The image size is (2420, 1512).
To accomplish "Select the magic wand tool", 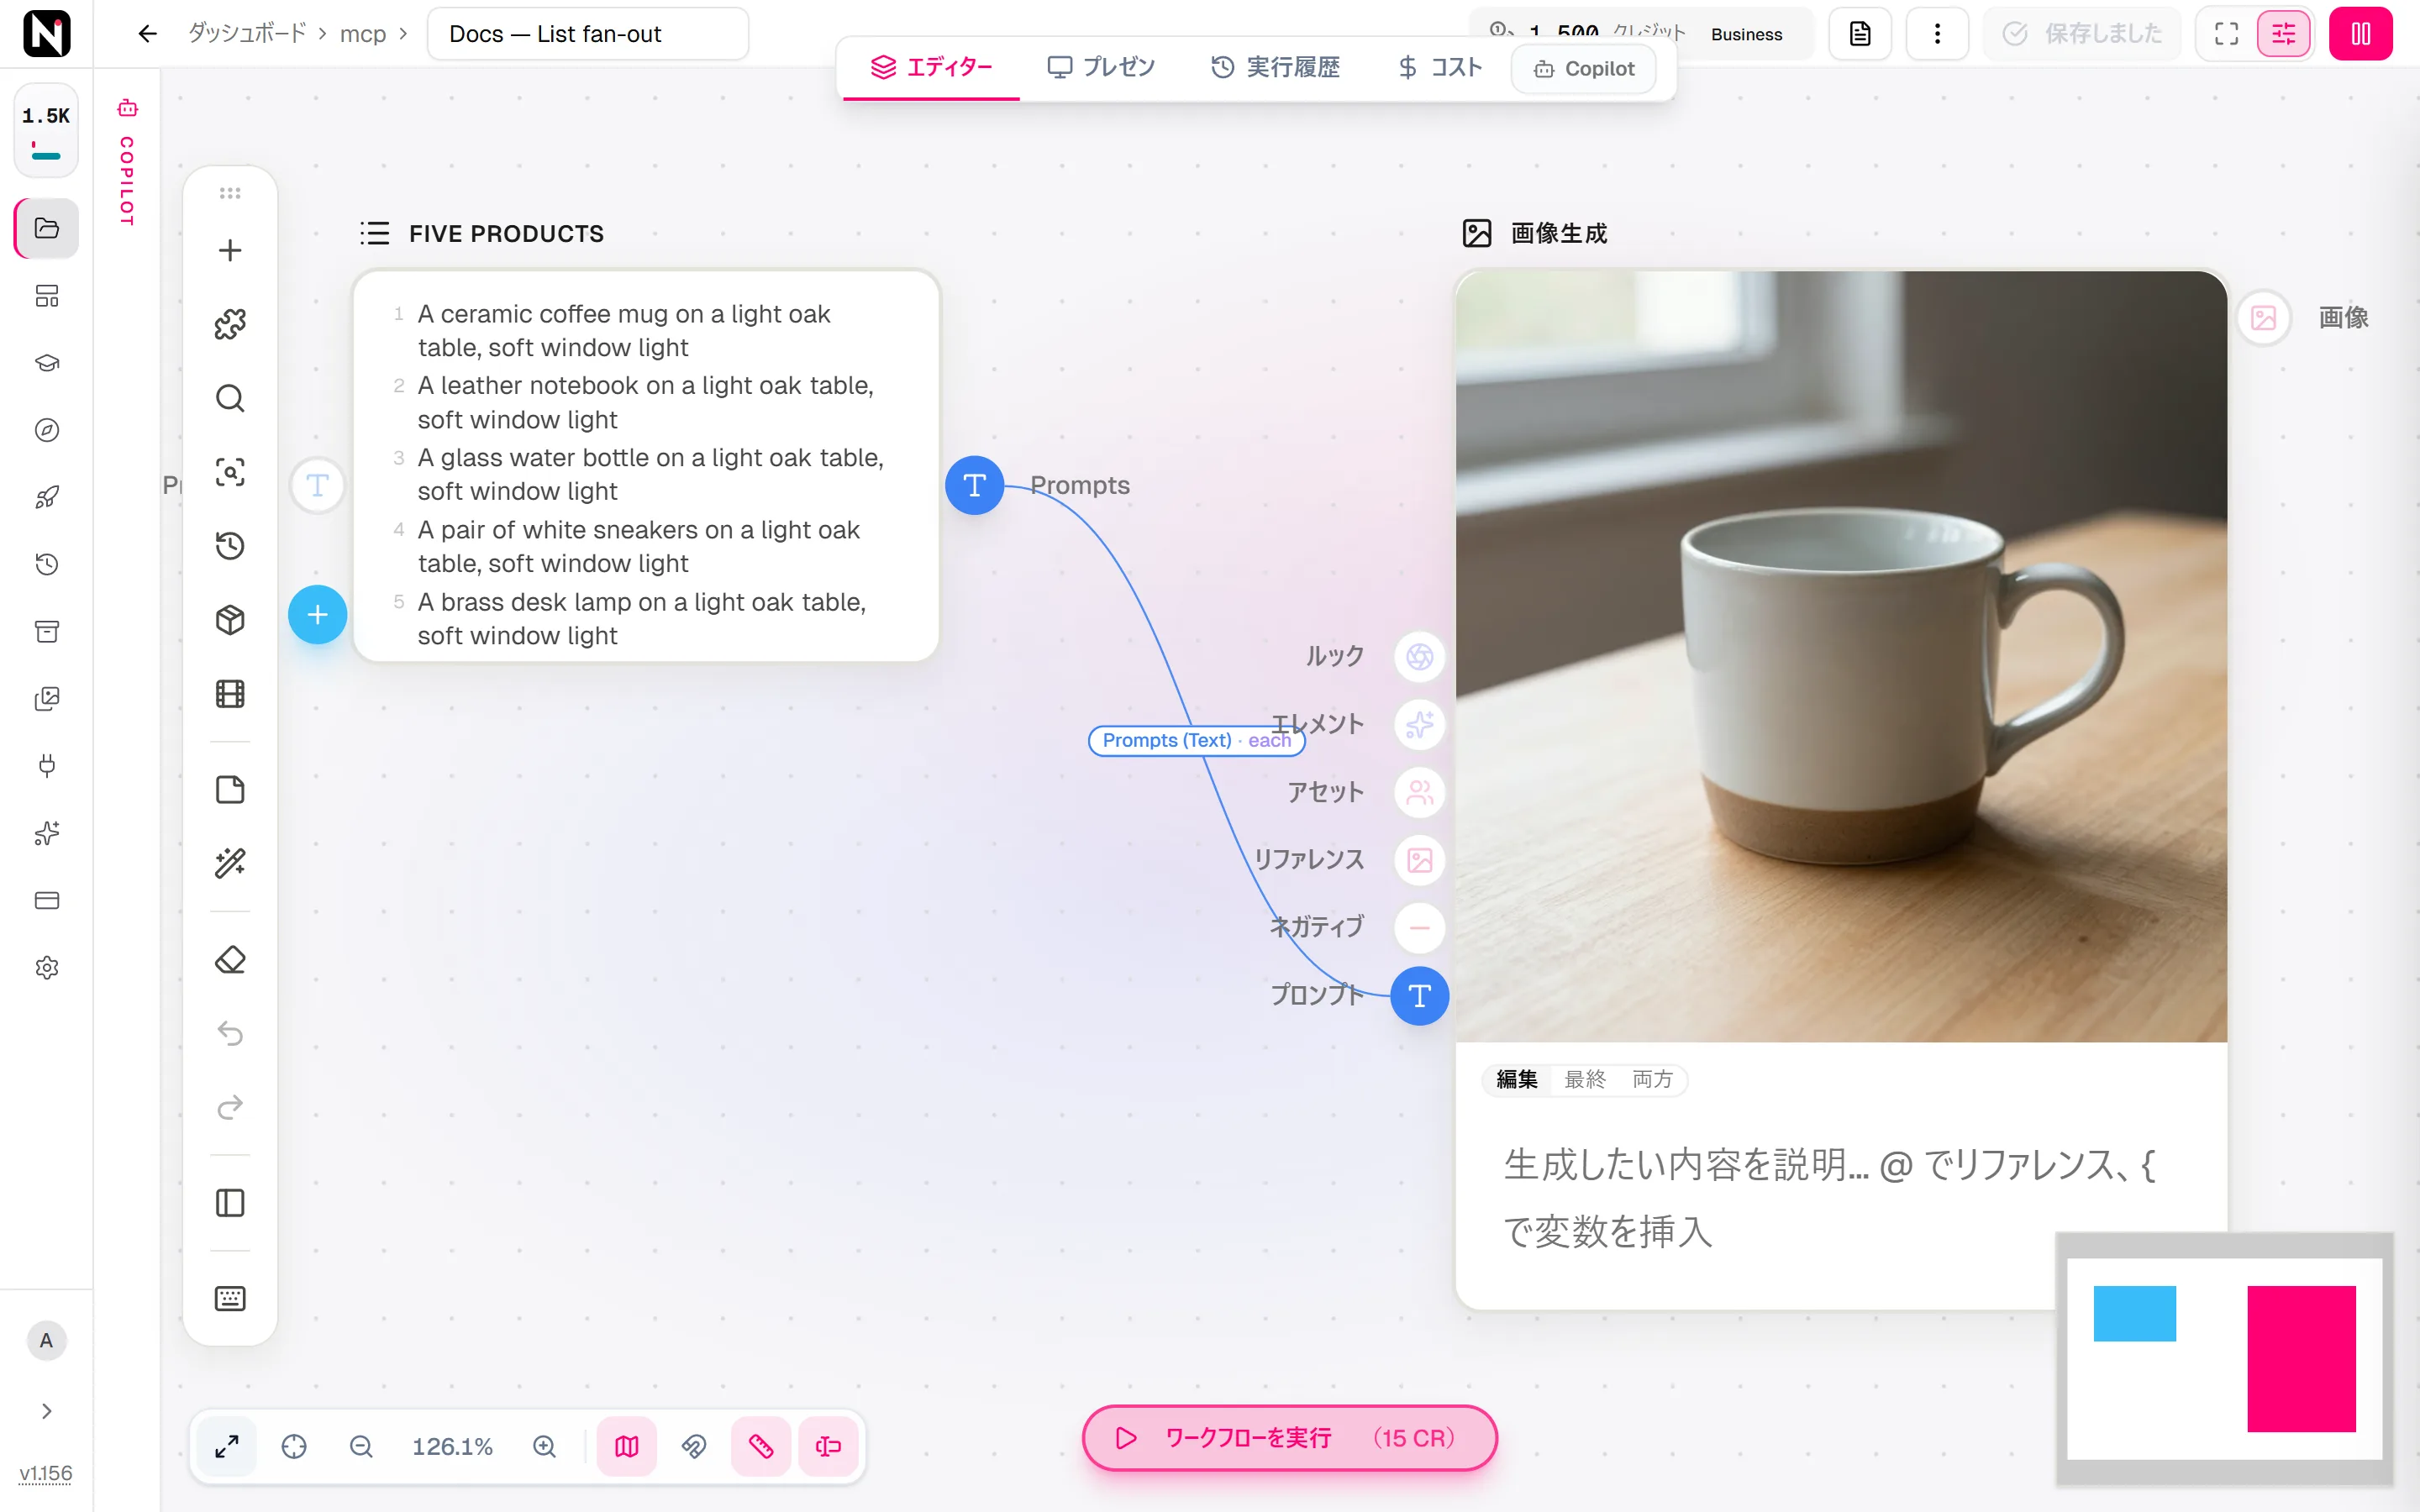I will (x=230, y=863).
